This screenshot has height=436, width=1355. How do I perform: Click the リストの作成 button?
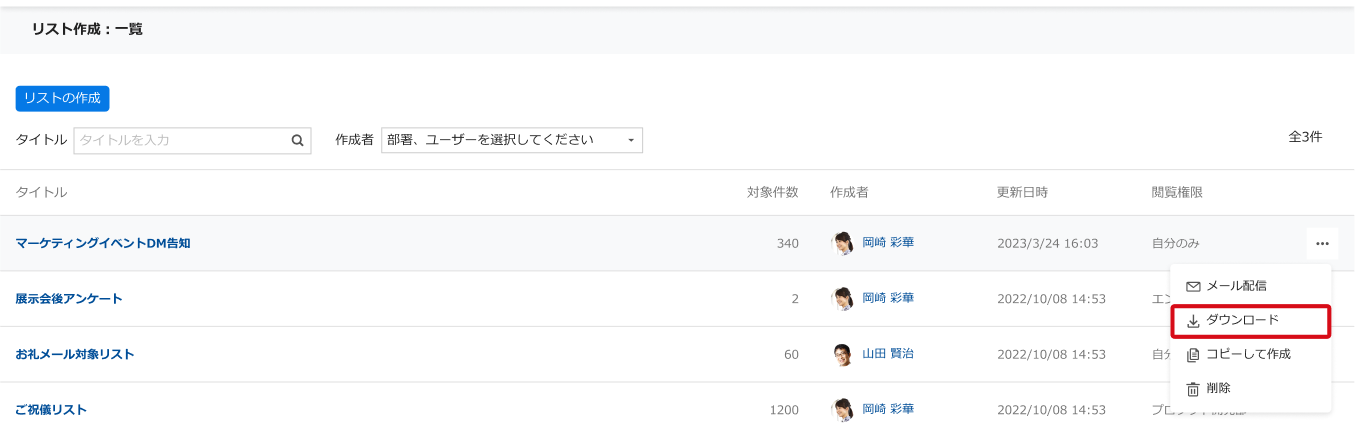pyautogui.click(x=62, y=98)
